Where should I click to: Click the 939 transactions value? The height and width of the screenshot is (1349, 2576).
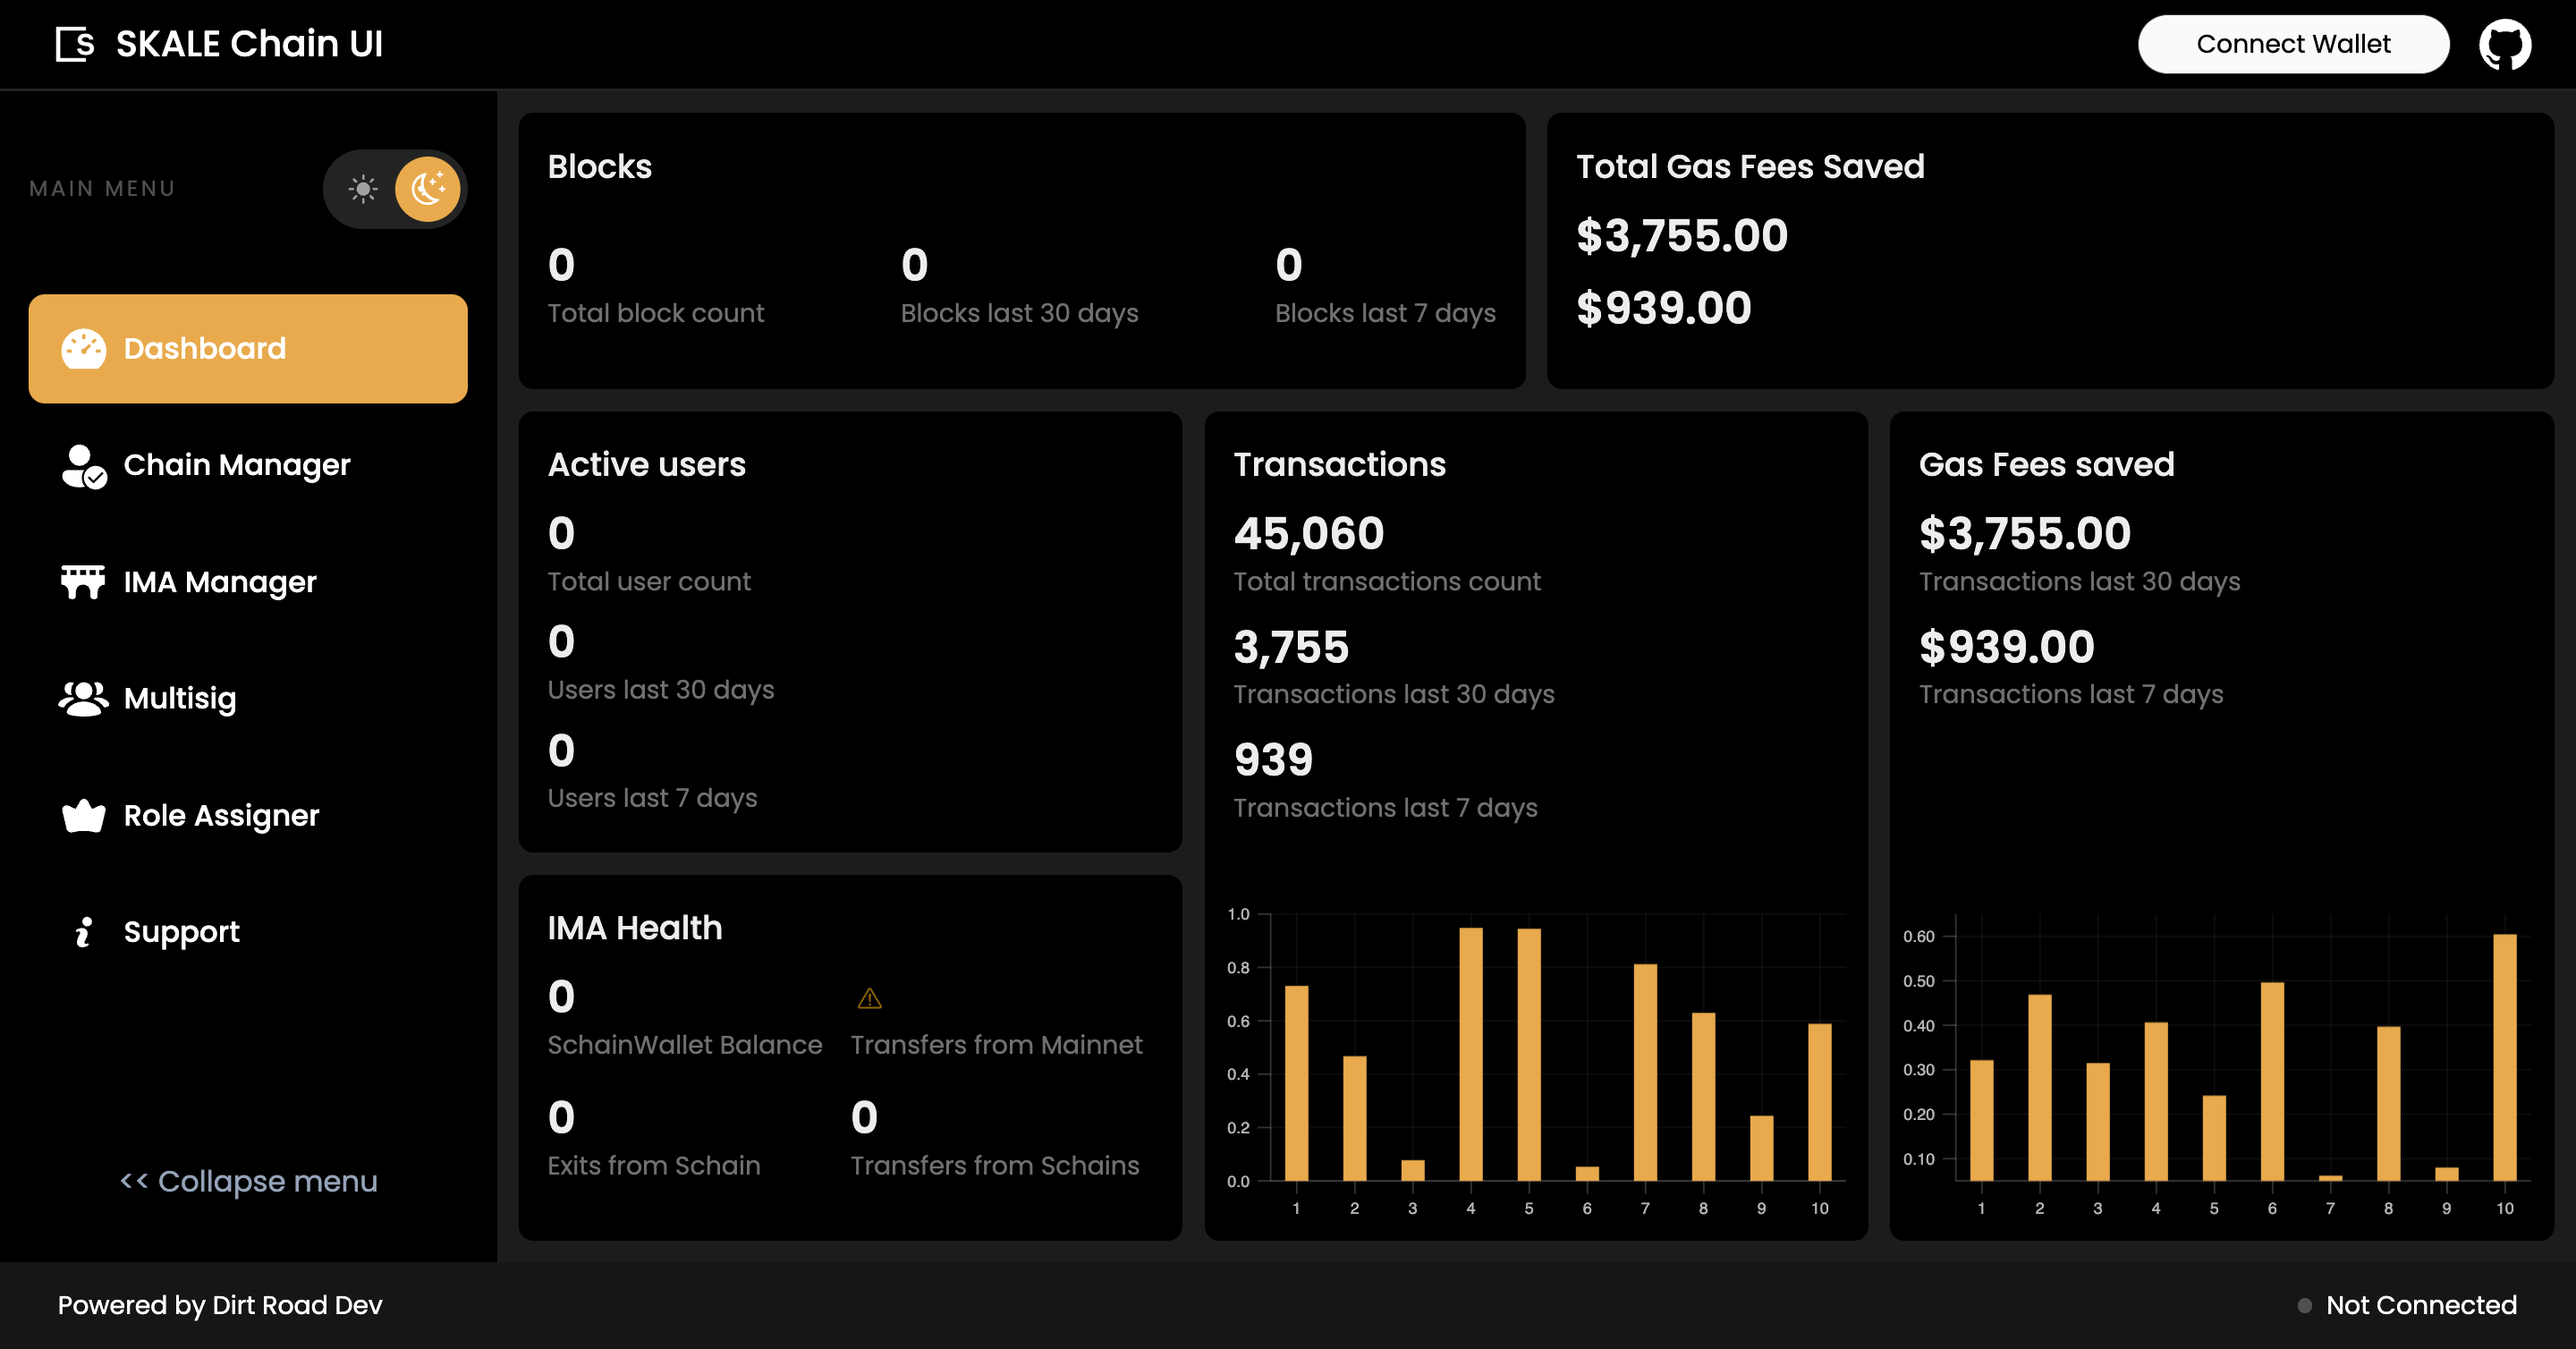(1273, 760)
